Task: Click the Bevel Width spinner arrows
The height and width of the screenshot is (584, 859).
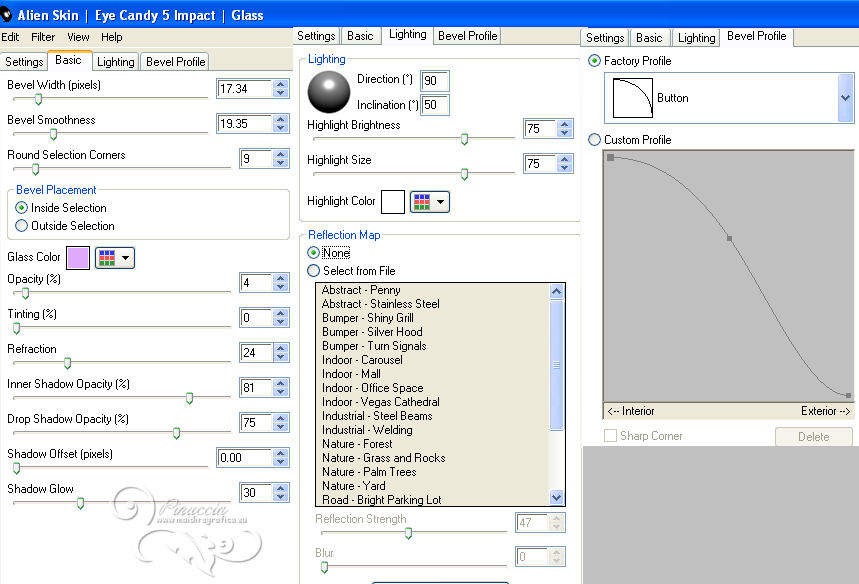Action: [x=280, y=89]
